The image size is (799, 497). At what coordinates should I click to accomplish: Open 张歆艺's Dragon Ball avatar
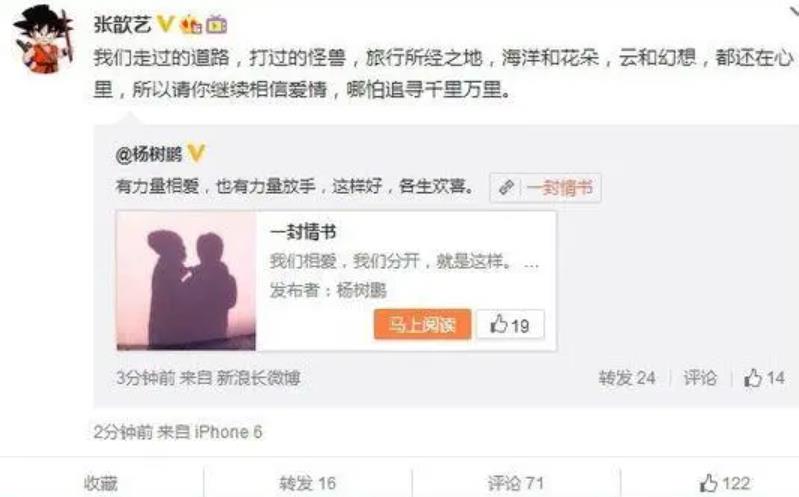[44, 40]
